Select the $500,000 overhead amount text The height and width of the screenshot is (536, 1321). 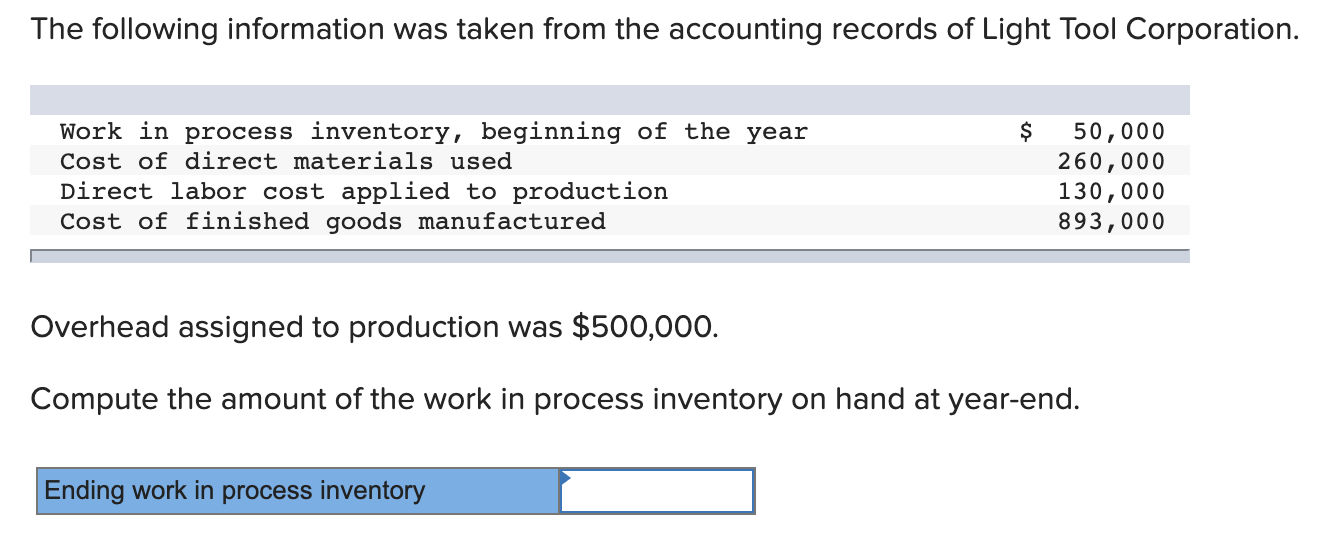(x=645, y=327)
